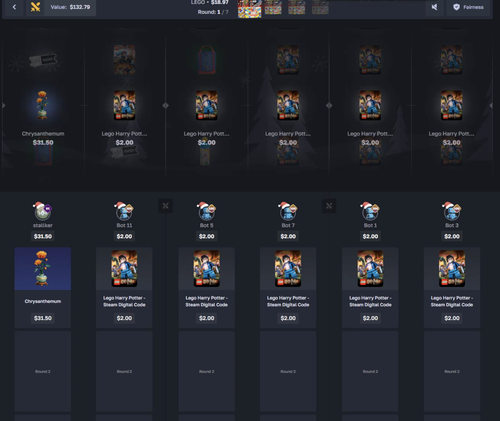Open Bot 11's avatar
The height and width of the screenshot is (421, 500).
tap(124, 211)
